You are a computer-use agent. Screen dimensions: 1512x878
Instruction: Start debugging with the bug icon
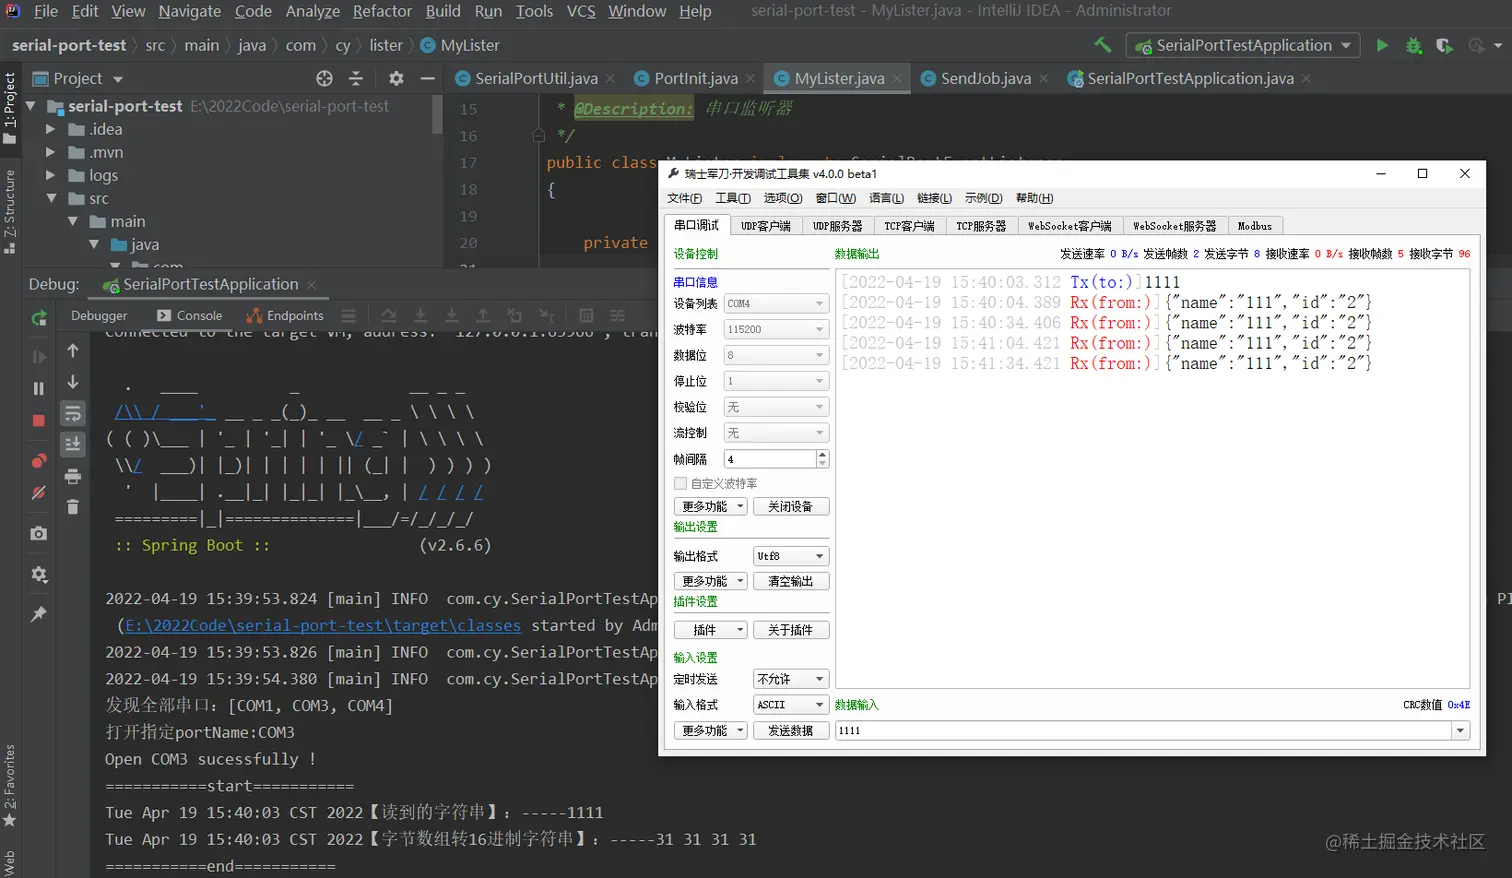(1413, 45)
